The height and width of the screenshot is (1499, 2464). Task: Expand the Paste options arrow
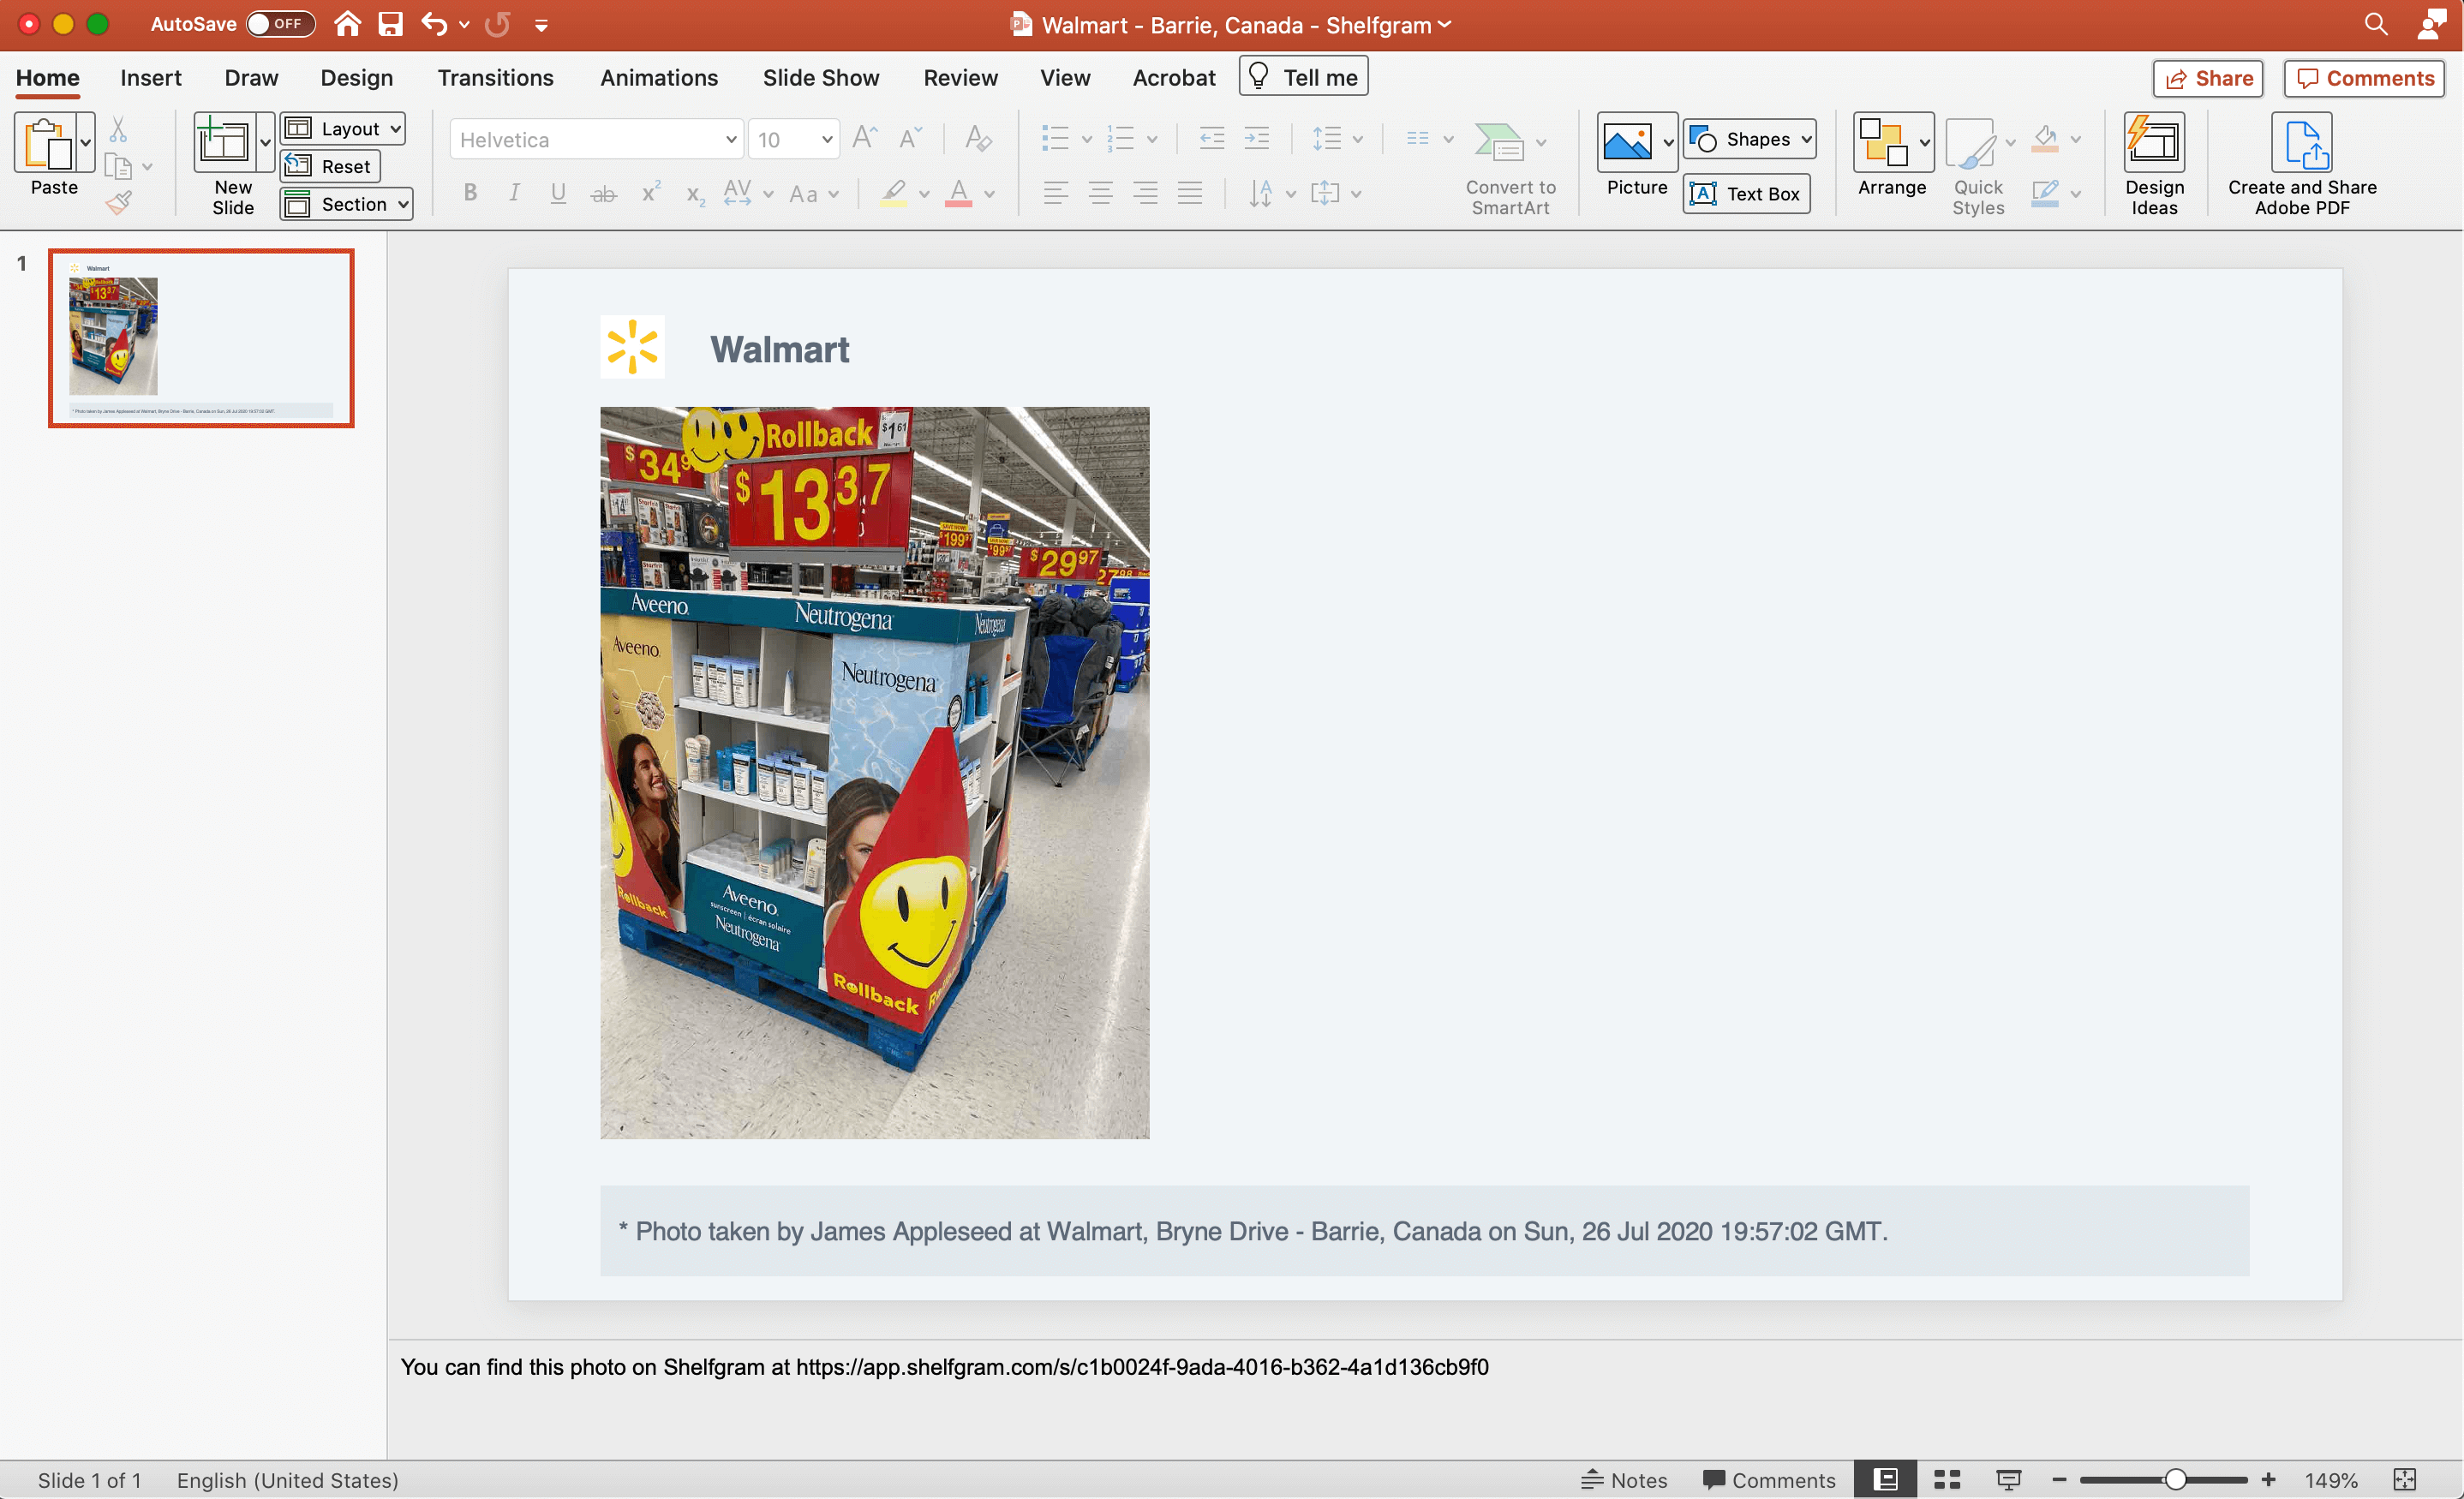click(x=86, y=142)
